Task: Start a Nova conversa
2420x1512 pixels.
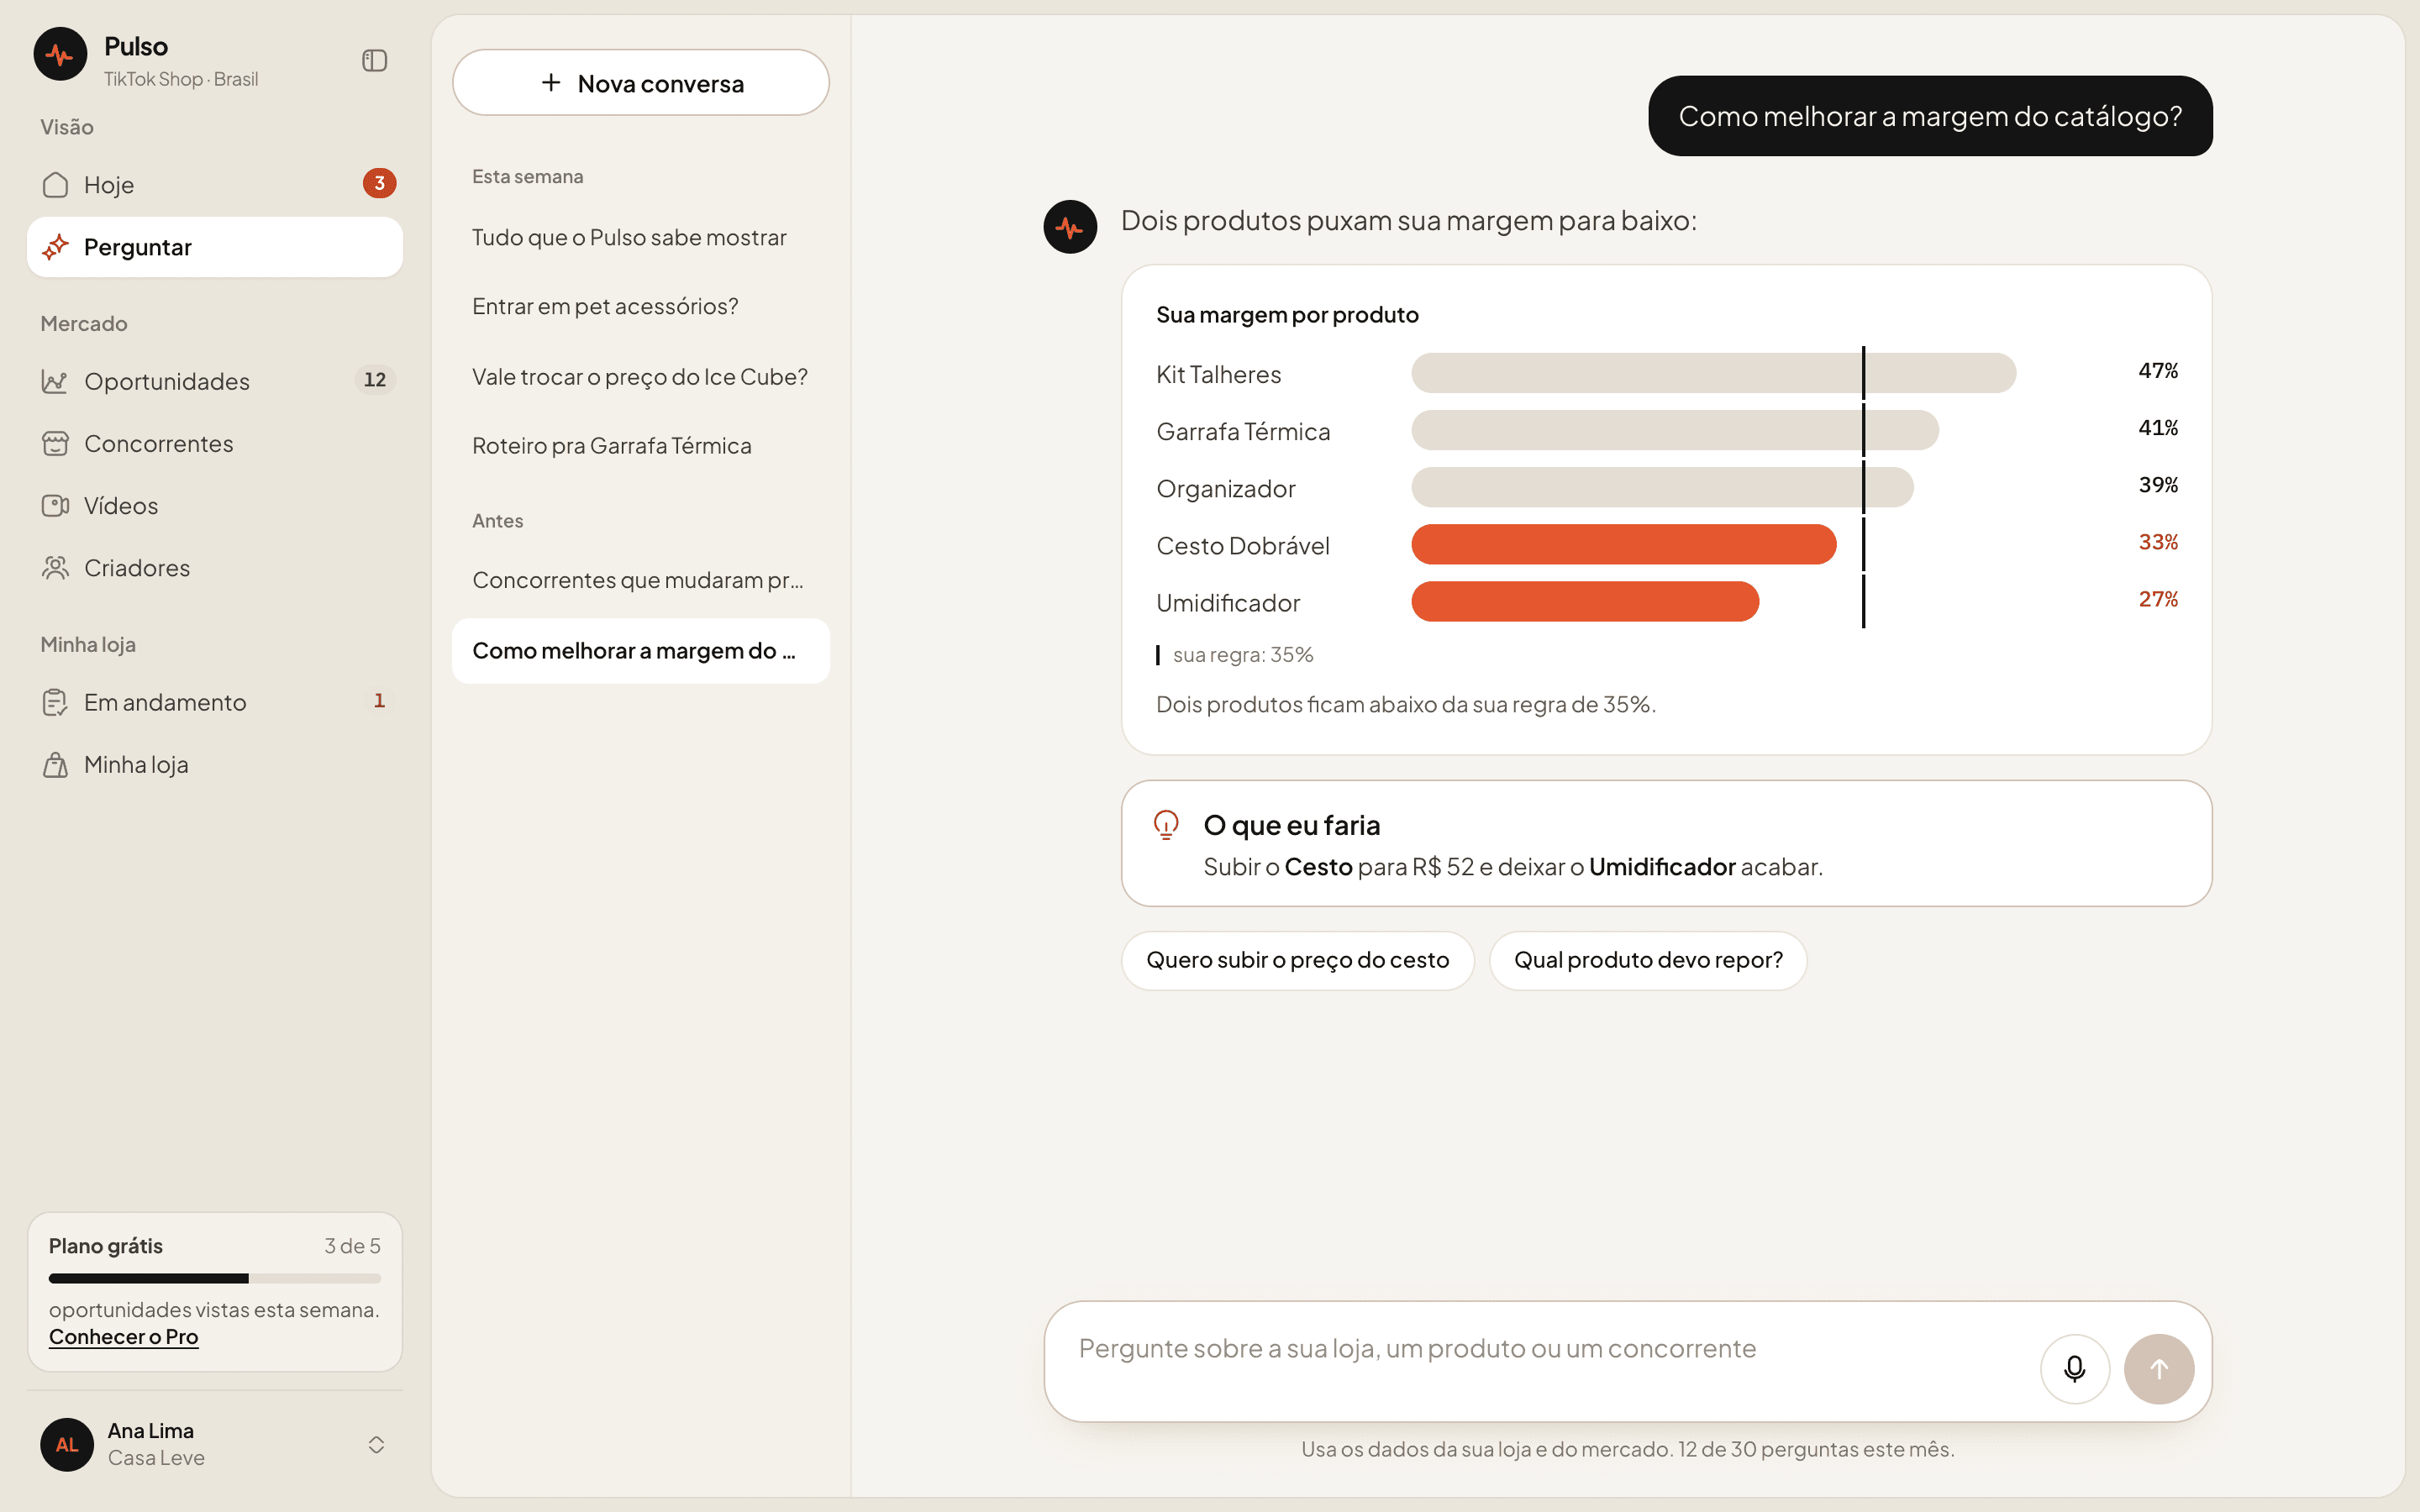Action: click(x=640, y=83)
